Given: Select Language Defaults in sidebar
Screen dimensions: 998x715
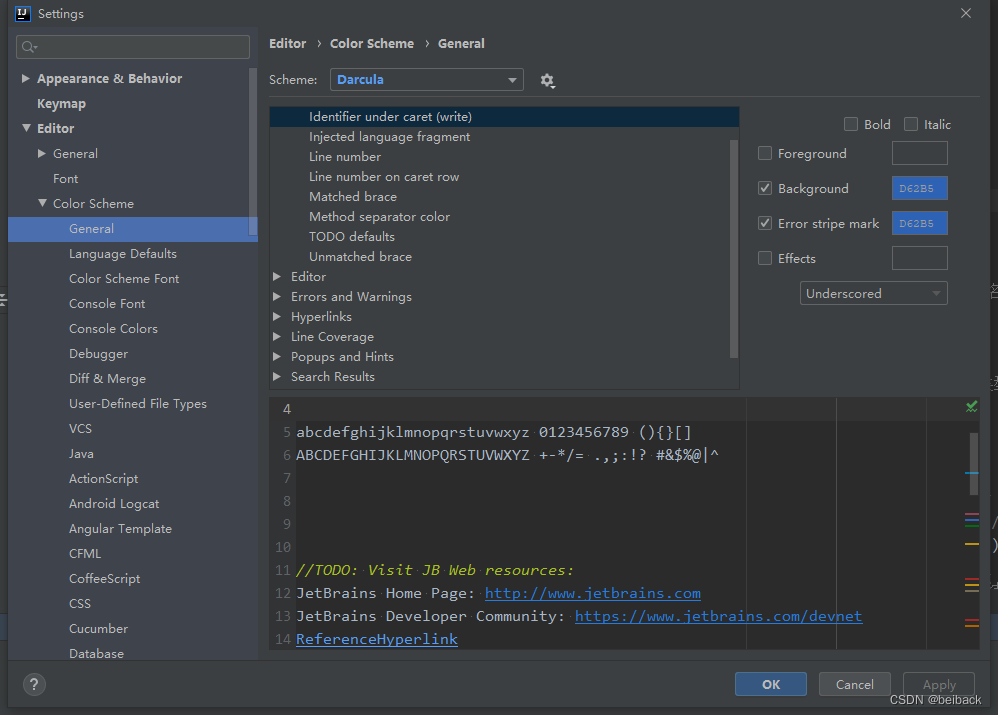Looking at the screenshot, I should tap(123, 253).
